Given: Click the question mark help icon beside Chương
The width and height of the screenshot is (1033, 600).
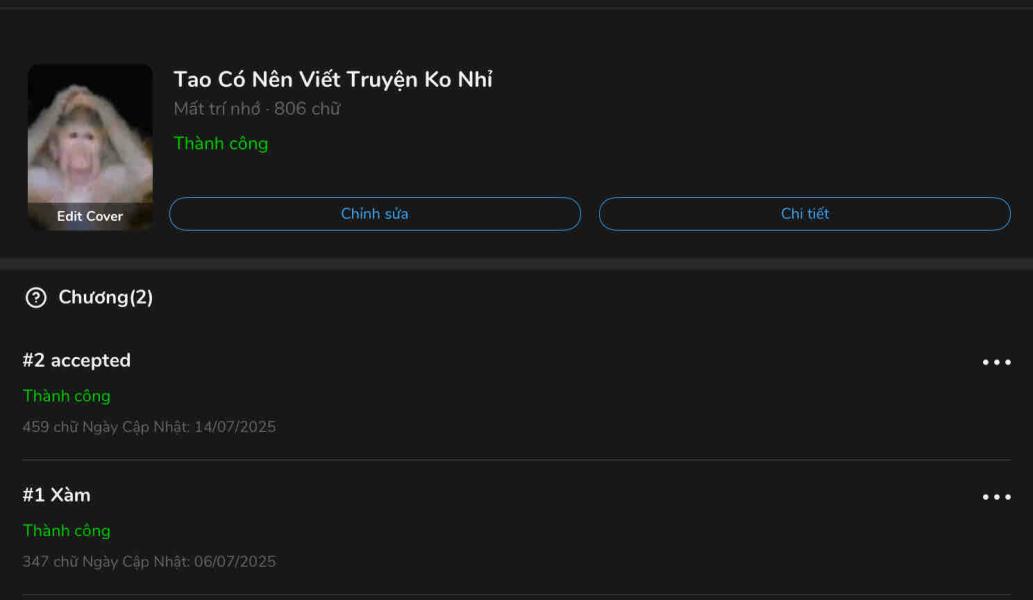Looking at the screenshot, I should tap(36, 298).
